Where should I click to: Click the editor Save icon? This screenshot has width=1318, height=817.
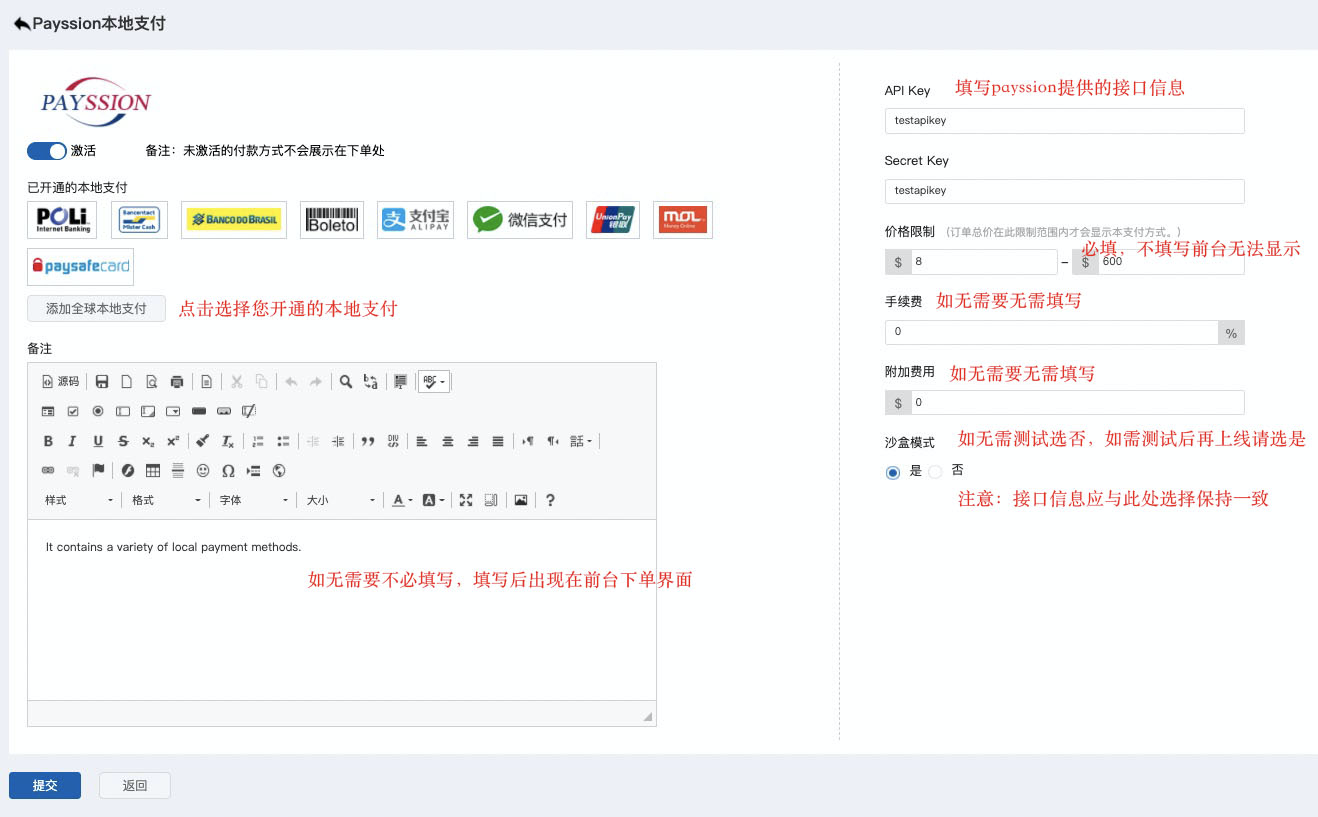click(x=102, y=381)
